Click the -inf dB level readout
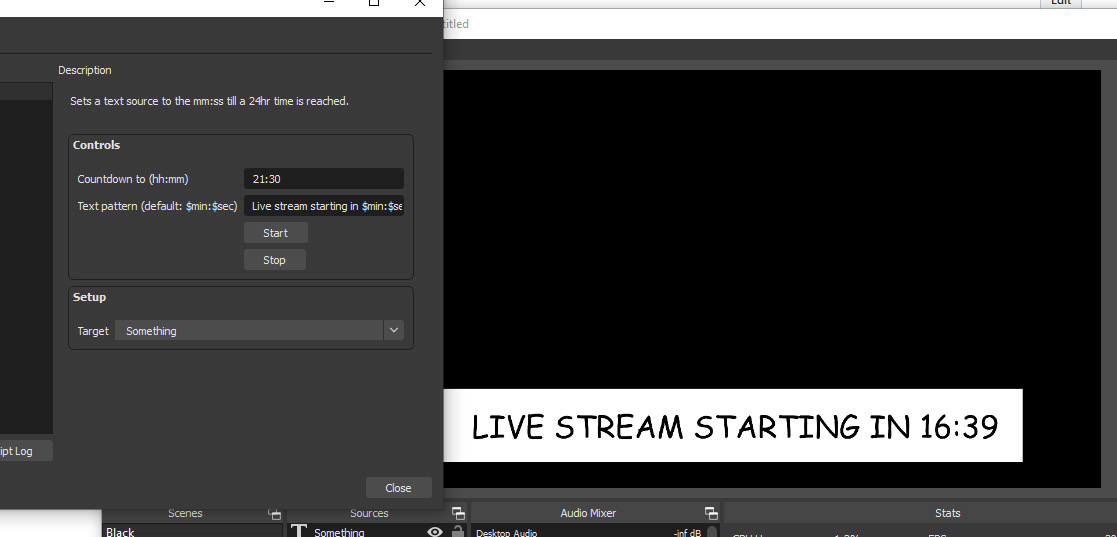The width and height of the screenshot is (1117, 537). tap(687, 533)
